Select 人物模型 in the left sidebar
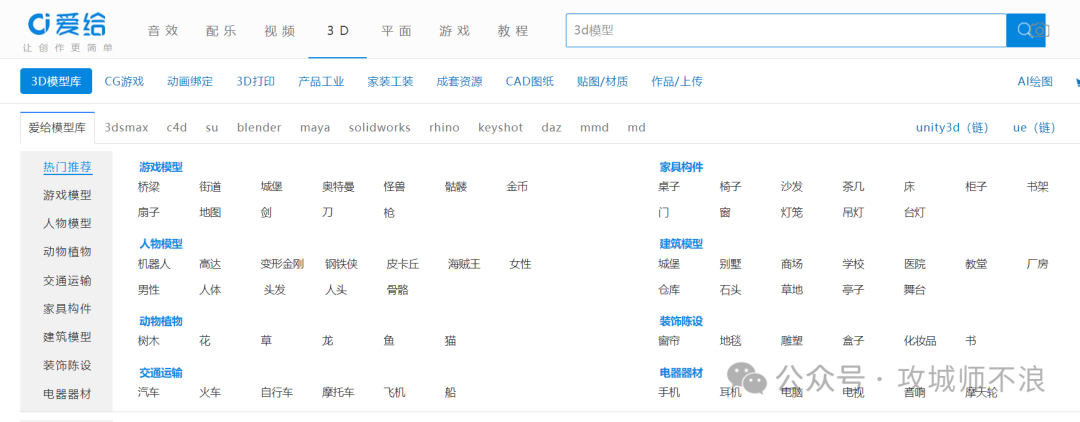The width and height of the screenshot is (1080, 422). (x=68, y=224)
